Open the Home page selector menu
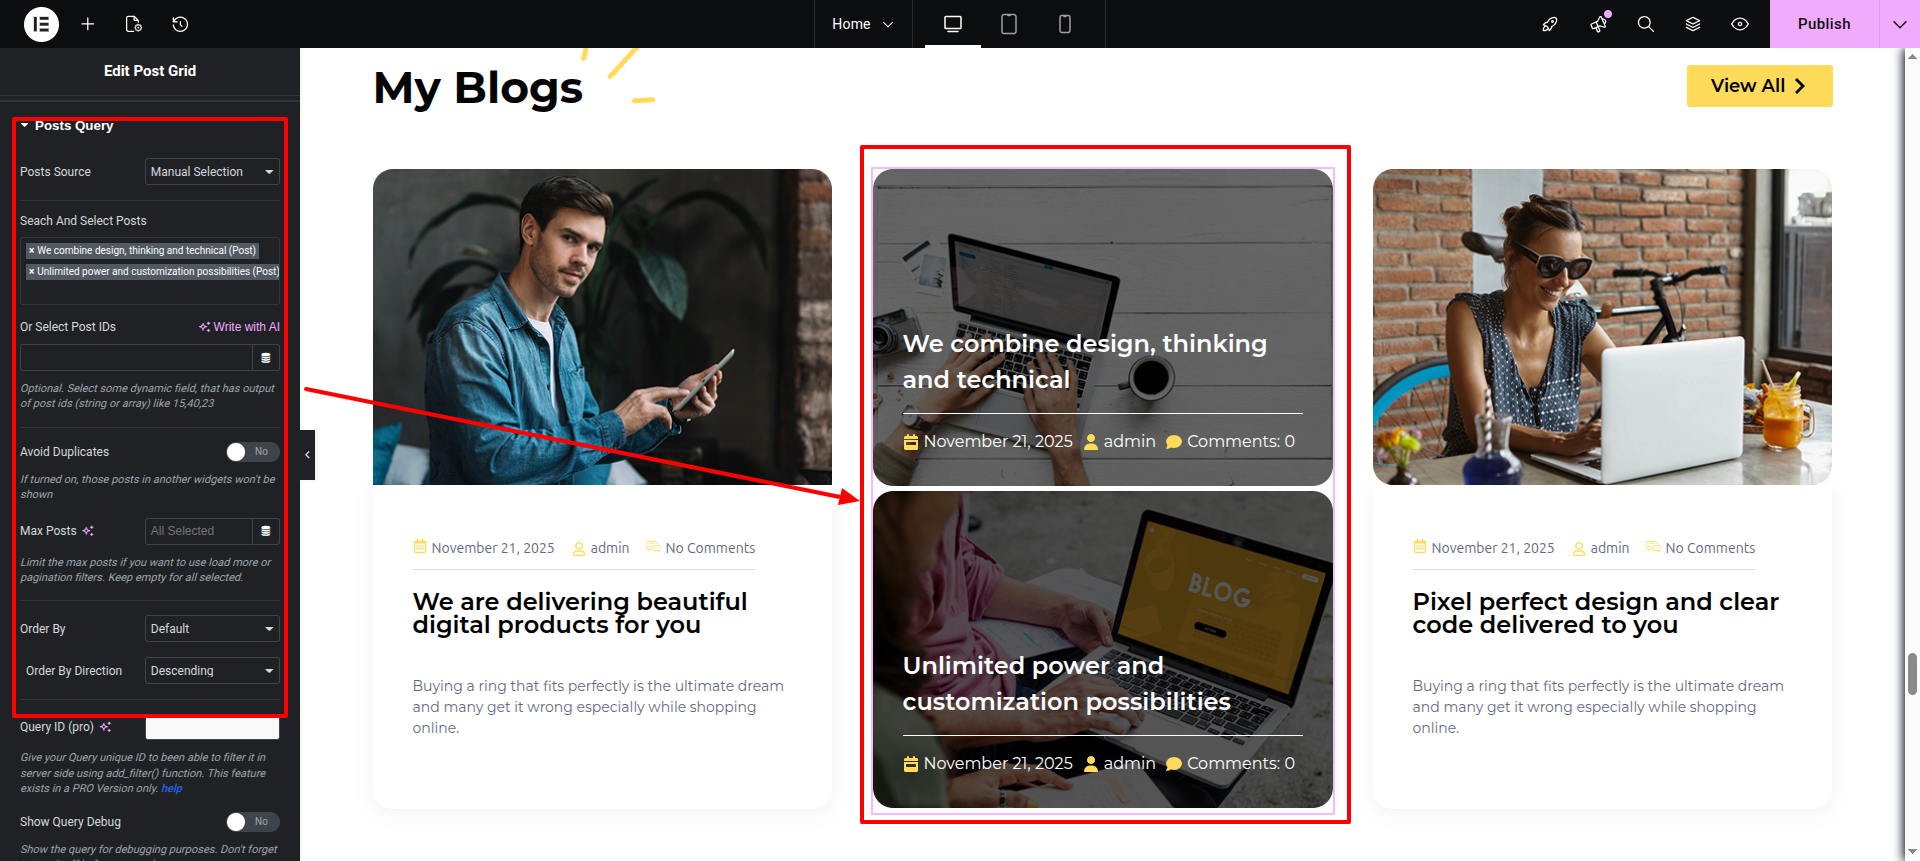 (x=862, y=24)
